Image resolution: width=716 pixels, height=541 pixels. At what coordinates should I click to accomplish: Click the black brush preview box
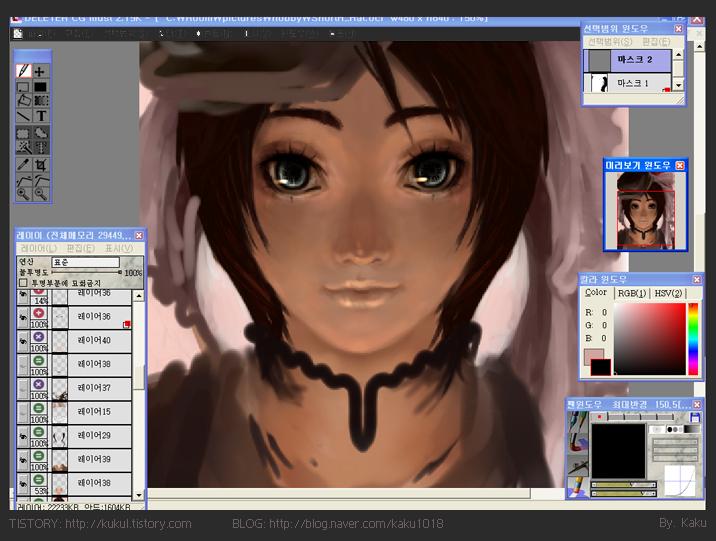(618, 451)
